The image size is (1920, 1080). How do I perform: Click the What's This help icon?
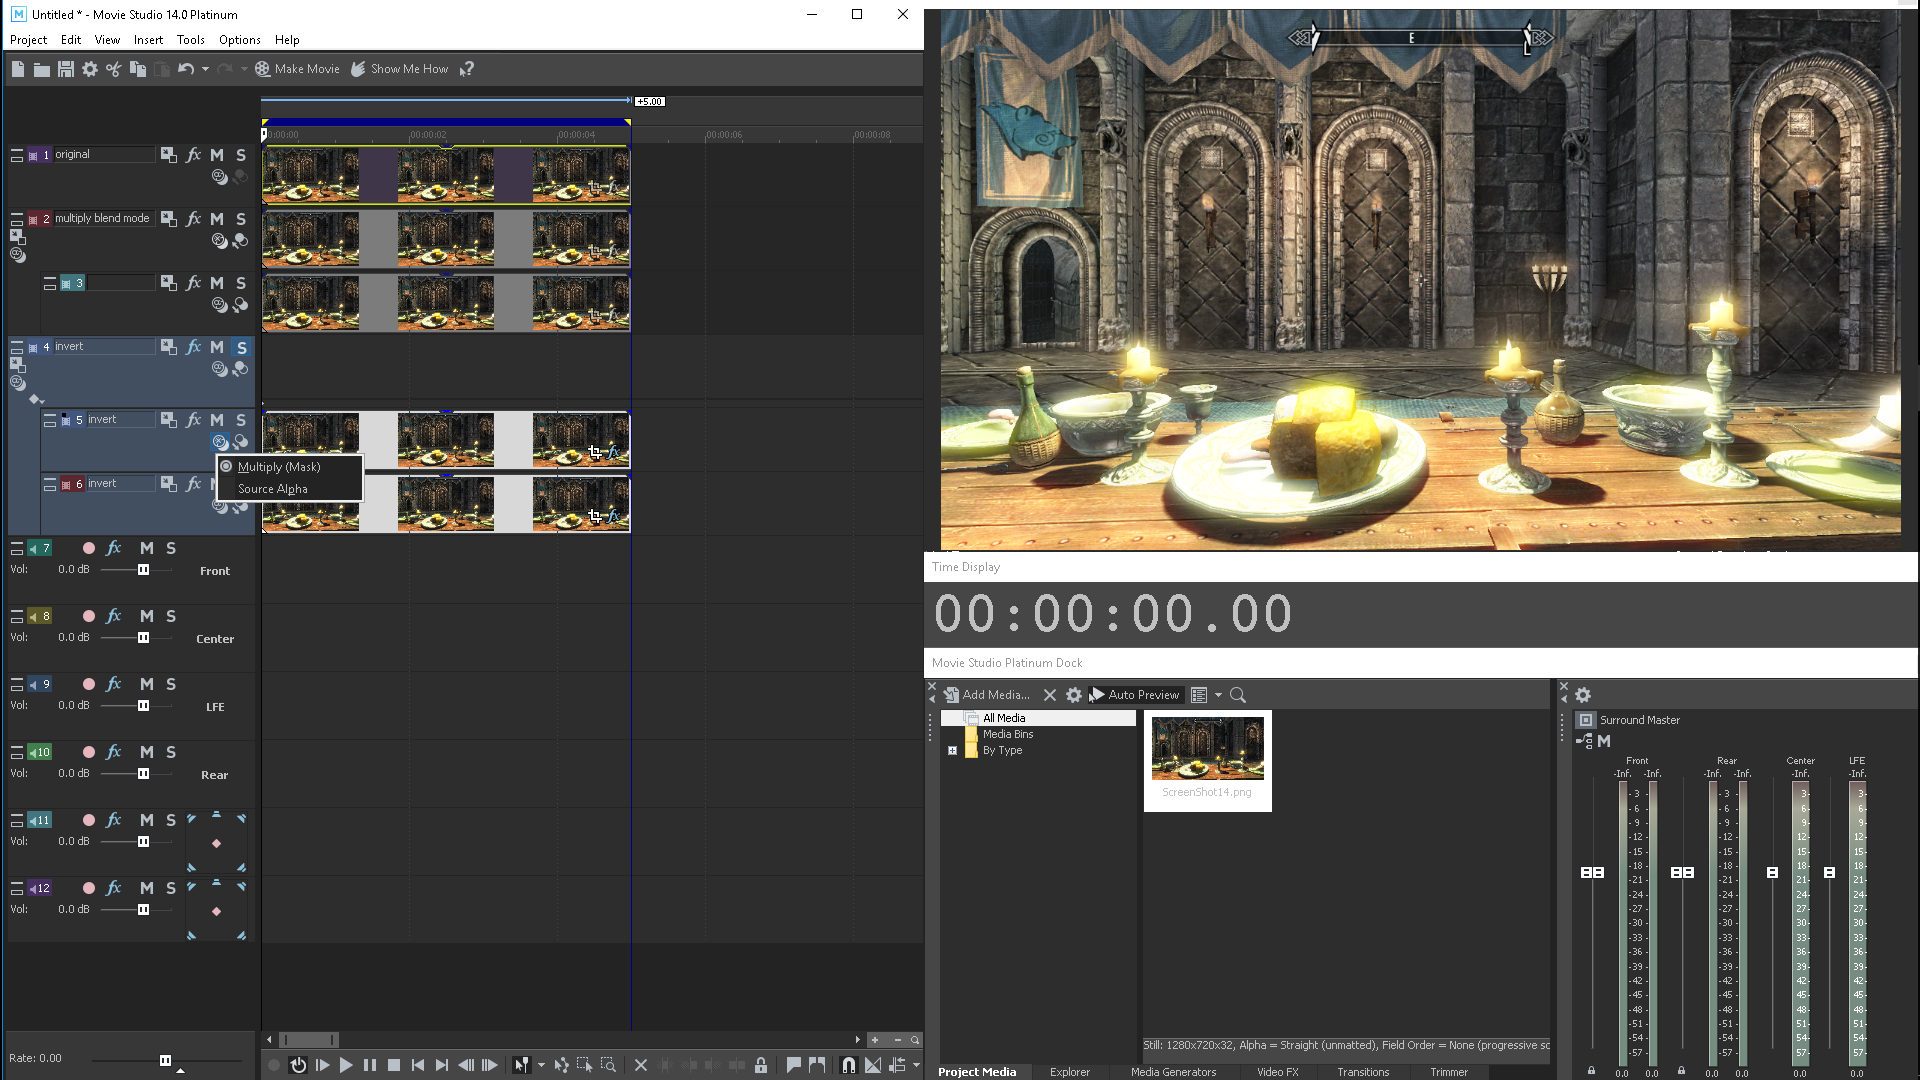pyautogui.click(x=466, y=69)
